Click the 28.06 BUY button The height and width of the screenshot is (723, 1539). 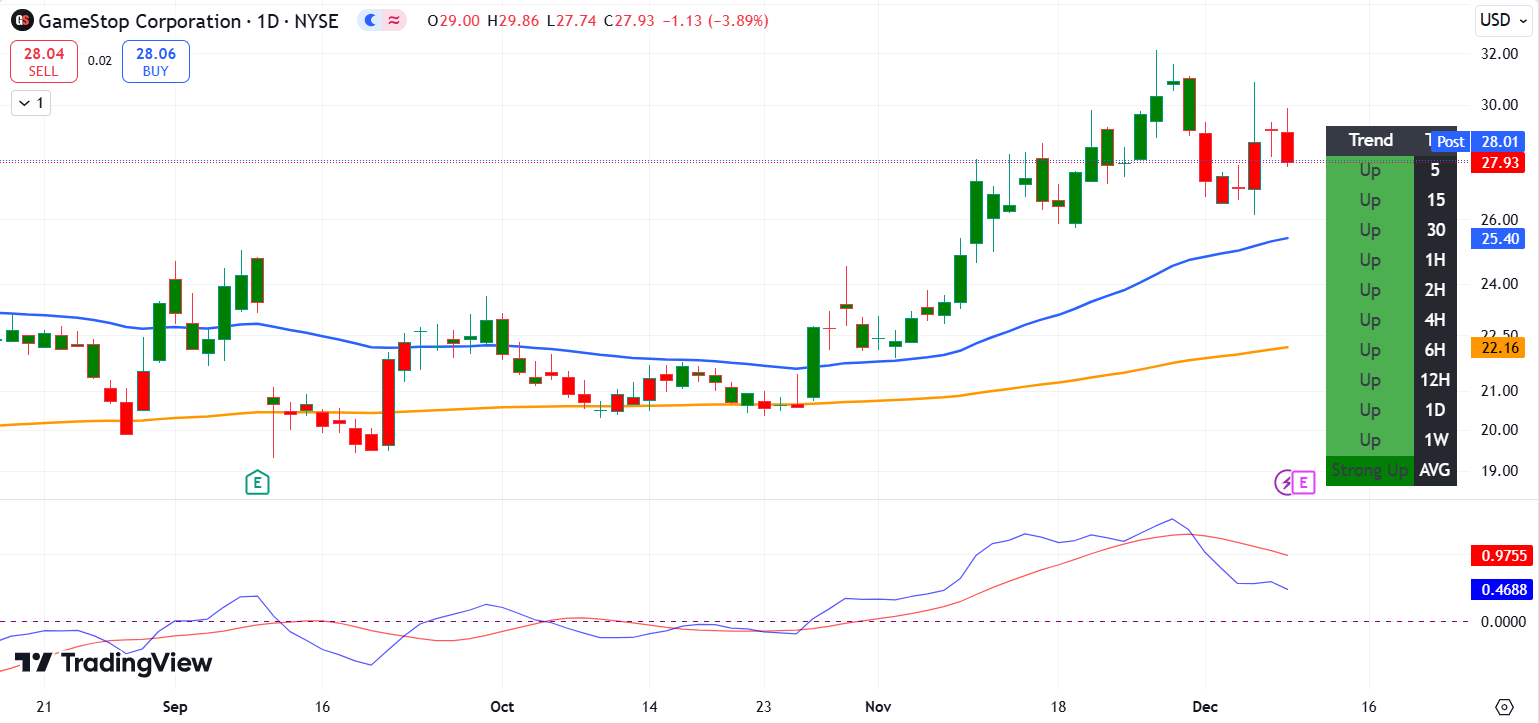[156, 61]
